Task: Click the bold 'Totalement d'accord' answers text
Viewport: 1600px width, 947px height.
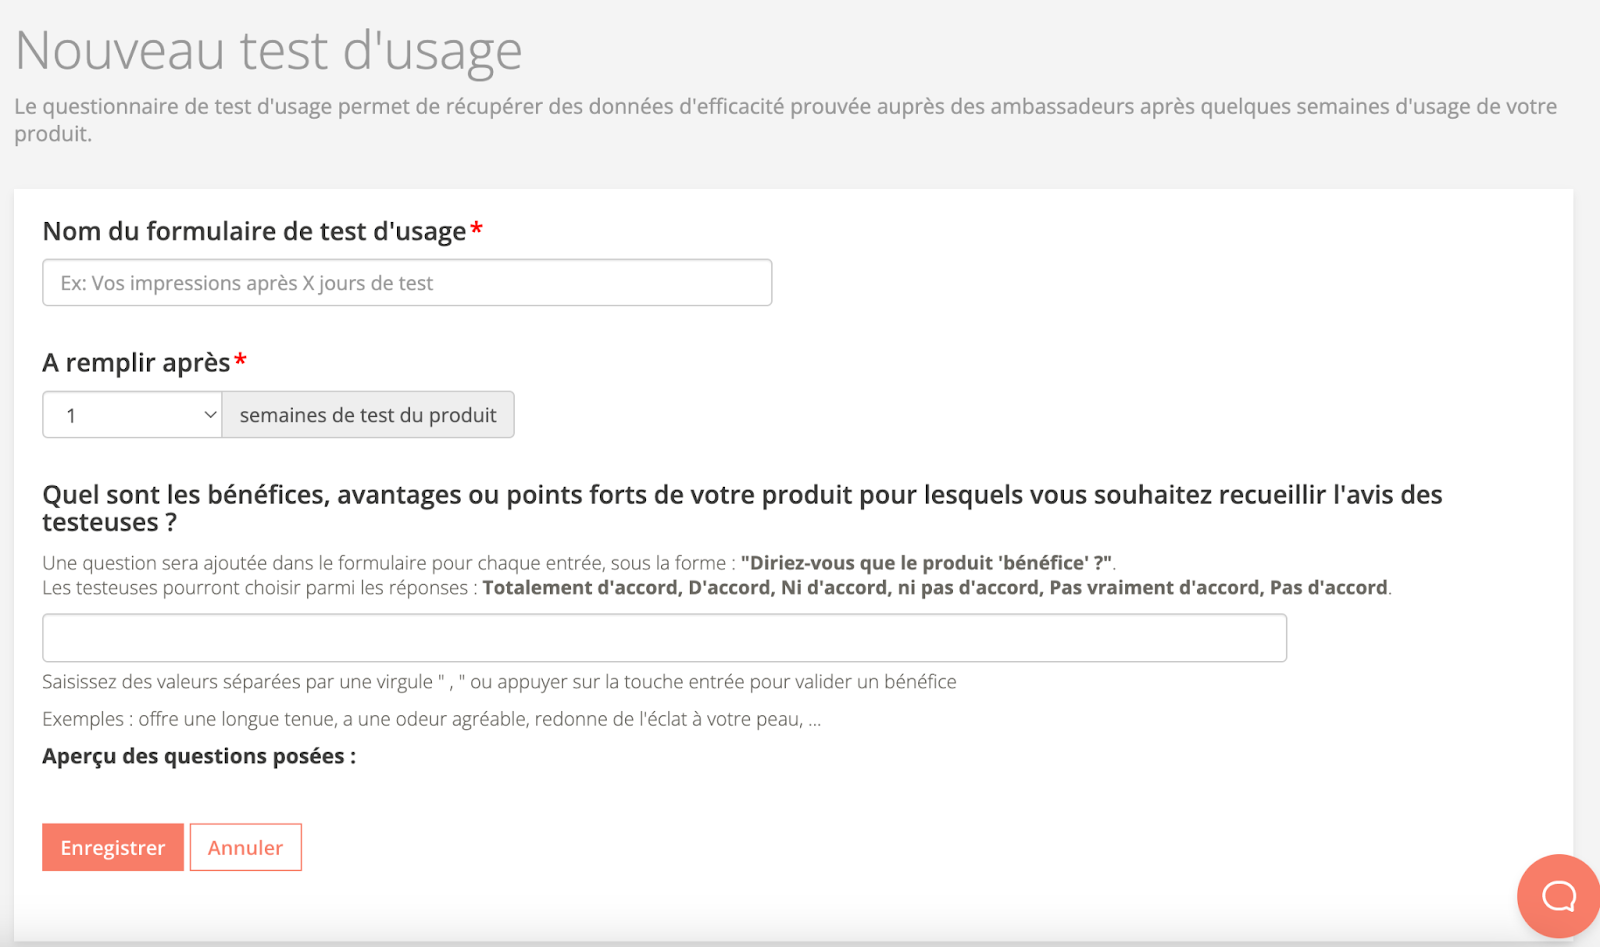Action: [935, 588]
